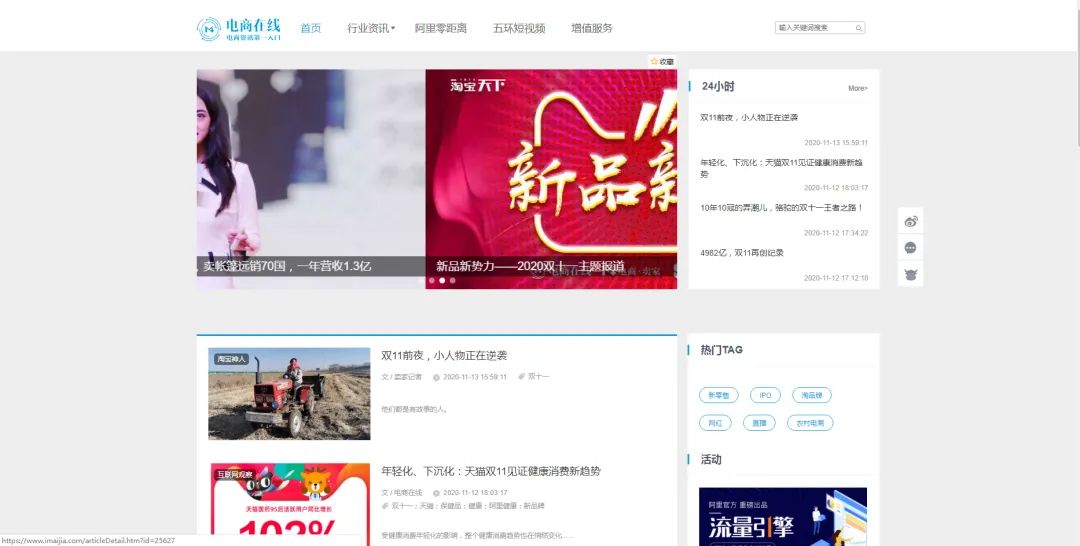Image resolution: width=1080 pixels, height=546 pixels.
Task: Select the 直播 hot tag
Action: point(759,423)
